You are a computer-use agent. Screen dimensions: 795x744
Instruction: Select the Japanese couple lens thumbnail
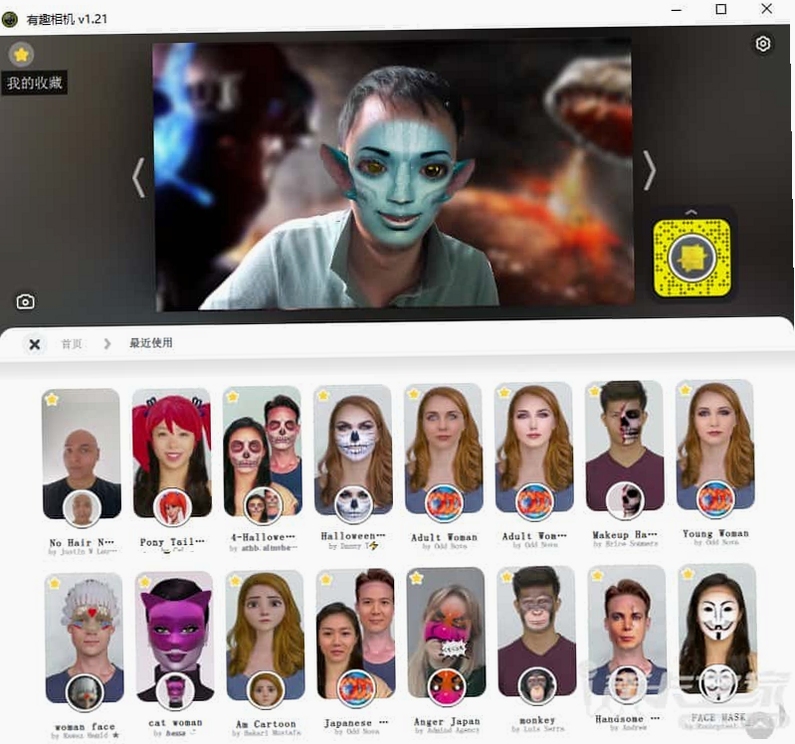click(355, 634)
